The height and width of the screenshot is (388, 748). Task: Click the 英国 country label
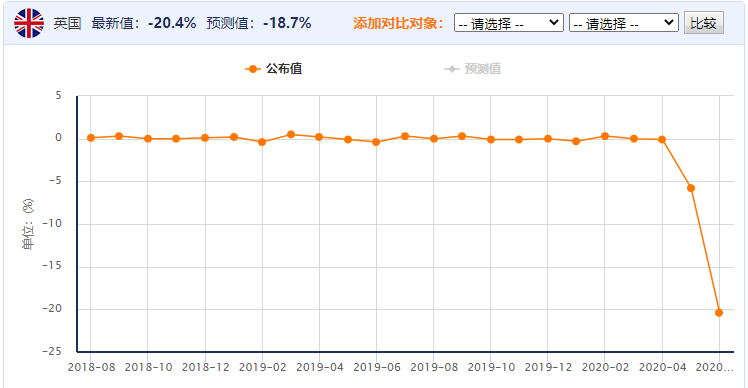click(67, 23)
